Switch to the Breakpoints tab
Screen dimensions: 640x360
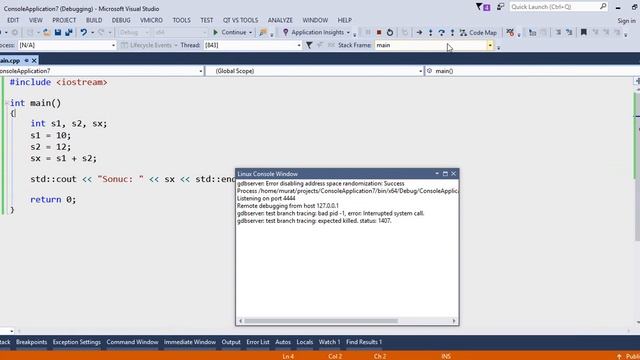[31, 342]
